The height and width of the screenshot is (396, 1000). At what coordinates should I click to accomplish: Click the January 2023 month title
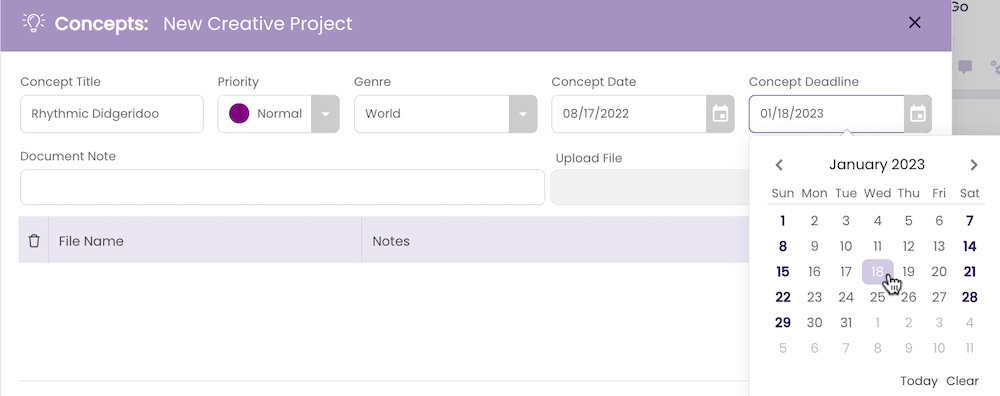877,165
